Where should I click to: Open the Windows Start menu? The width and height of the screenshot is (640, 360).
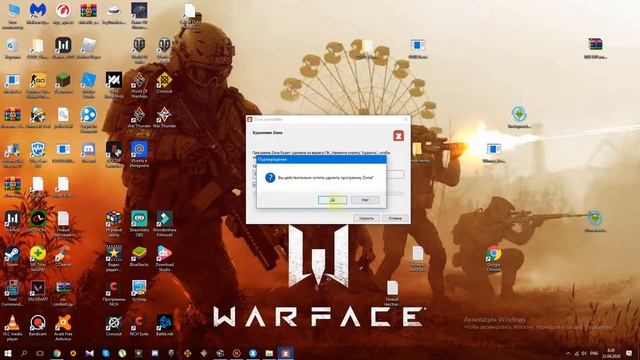click(x=7, y=353)
